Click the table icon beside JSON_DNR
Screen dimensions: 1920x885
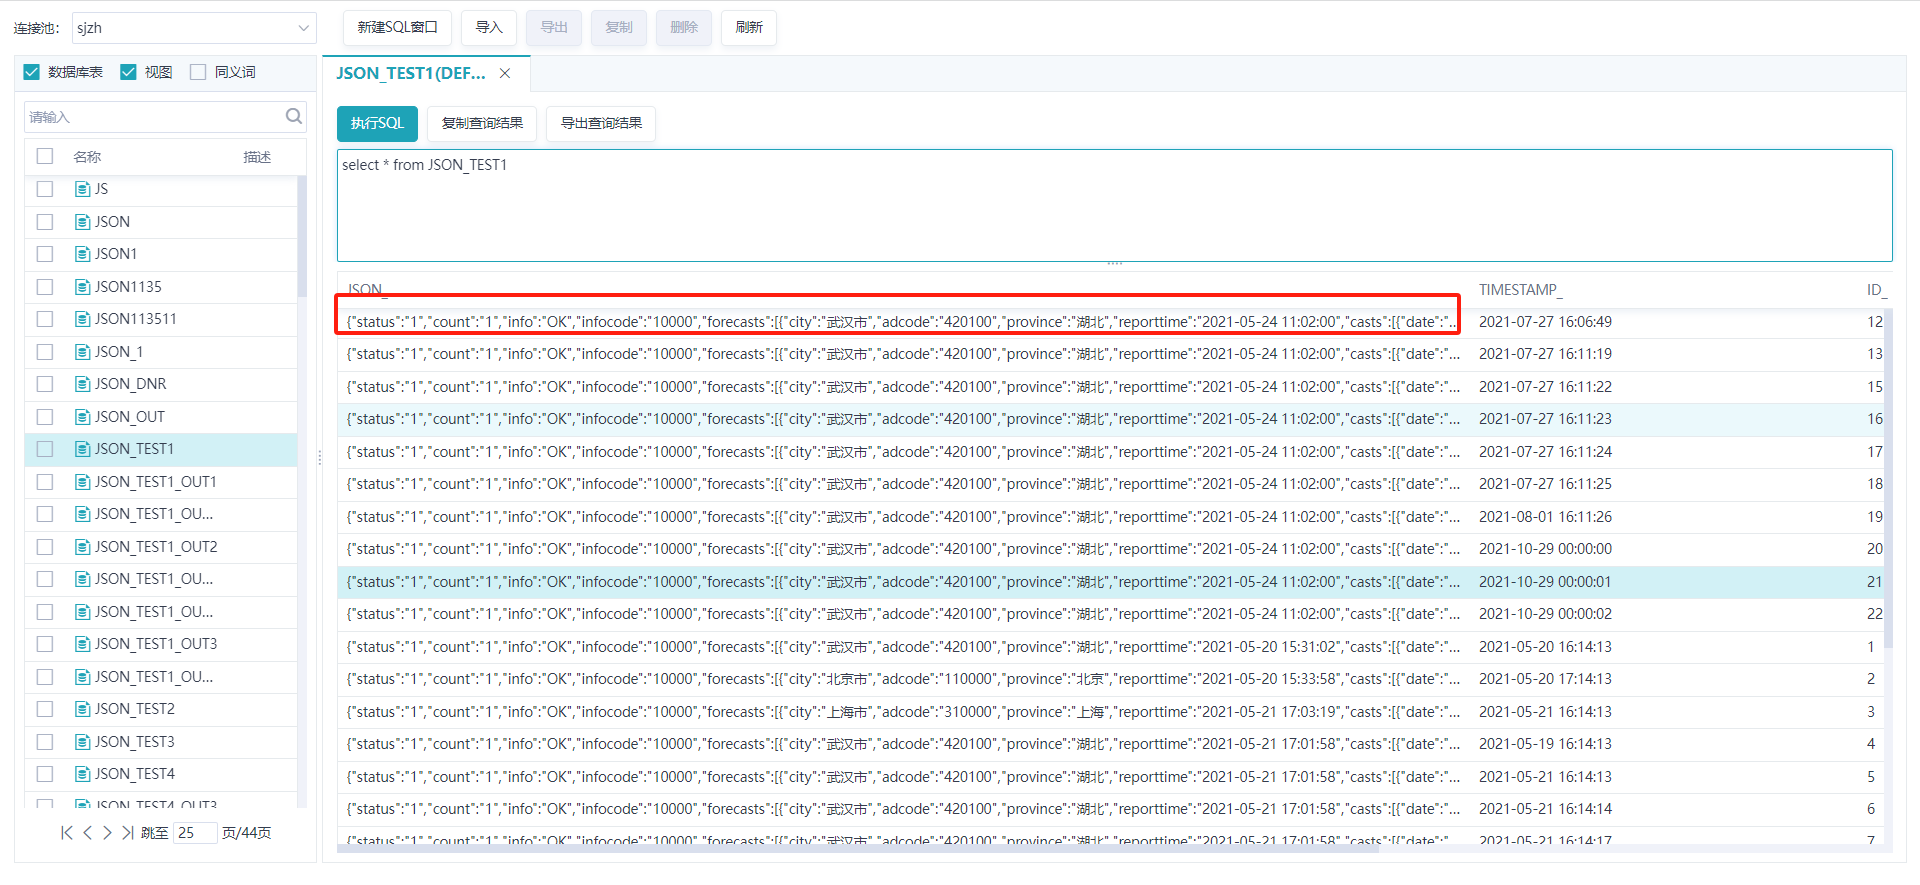[x=83, y=384]
